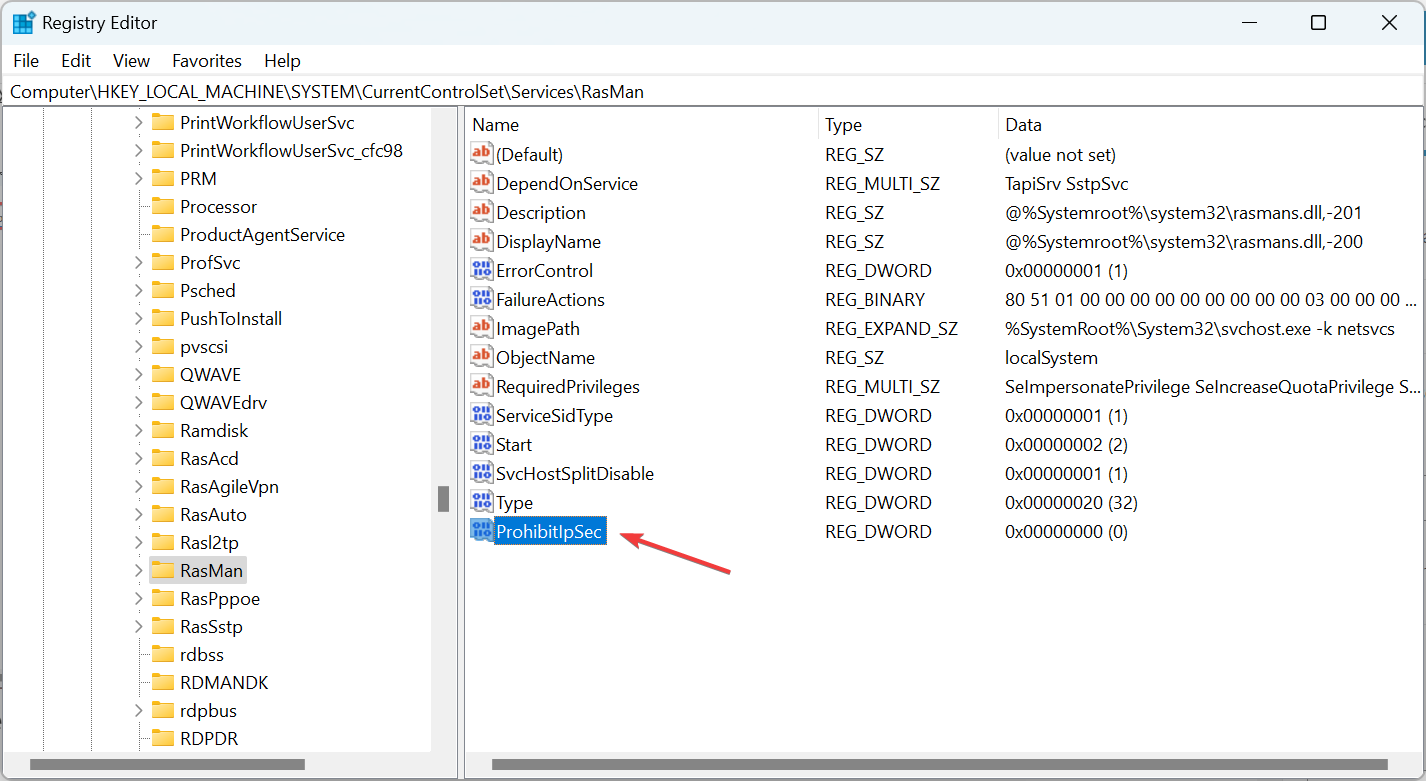Select the RequiredPrivileges value icon
Viewport: 1426px width, 781px height.
coord(482,386)
